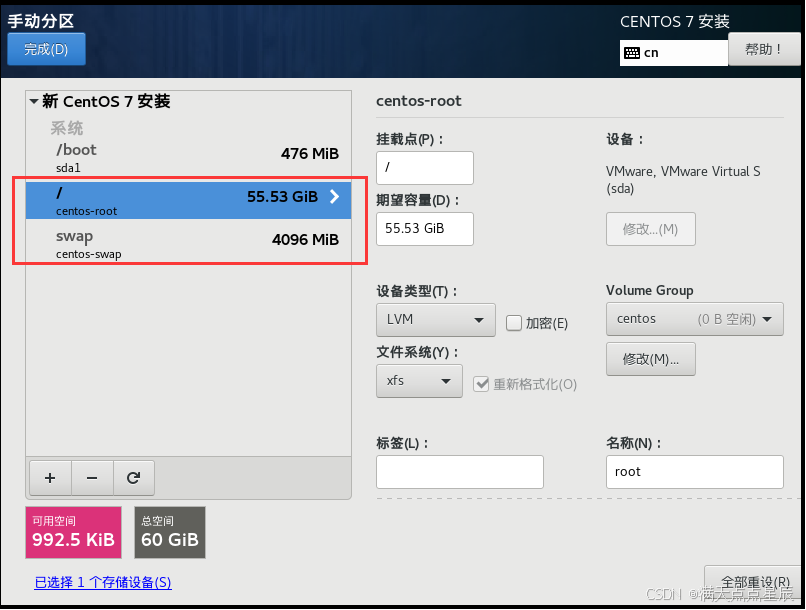806x610 pixels.
Task: Open the Volume Group centos dropdown
Action: [x=694, y=319]
